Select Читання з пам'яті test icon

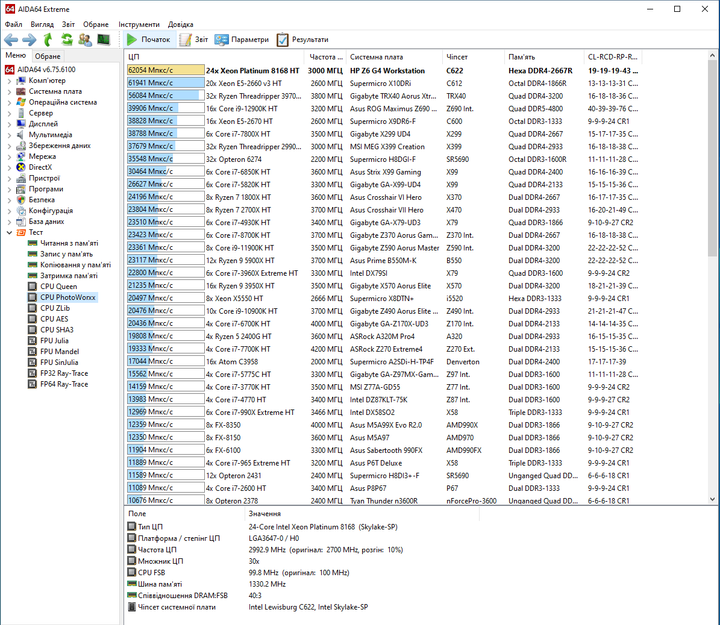click(32, 243)
